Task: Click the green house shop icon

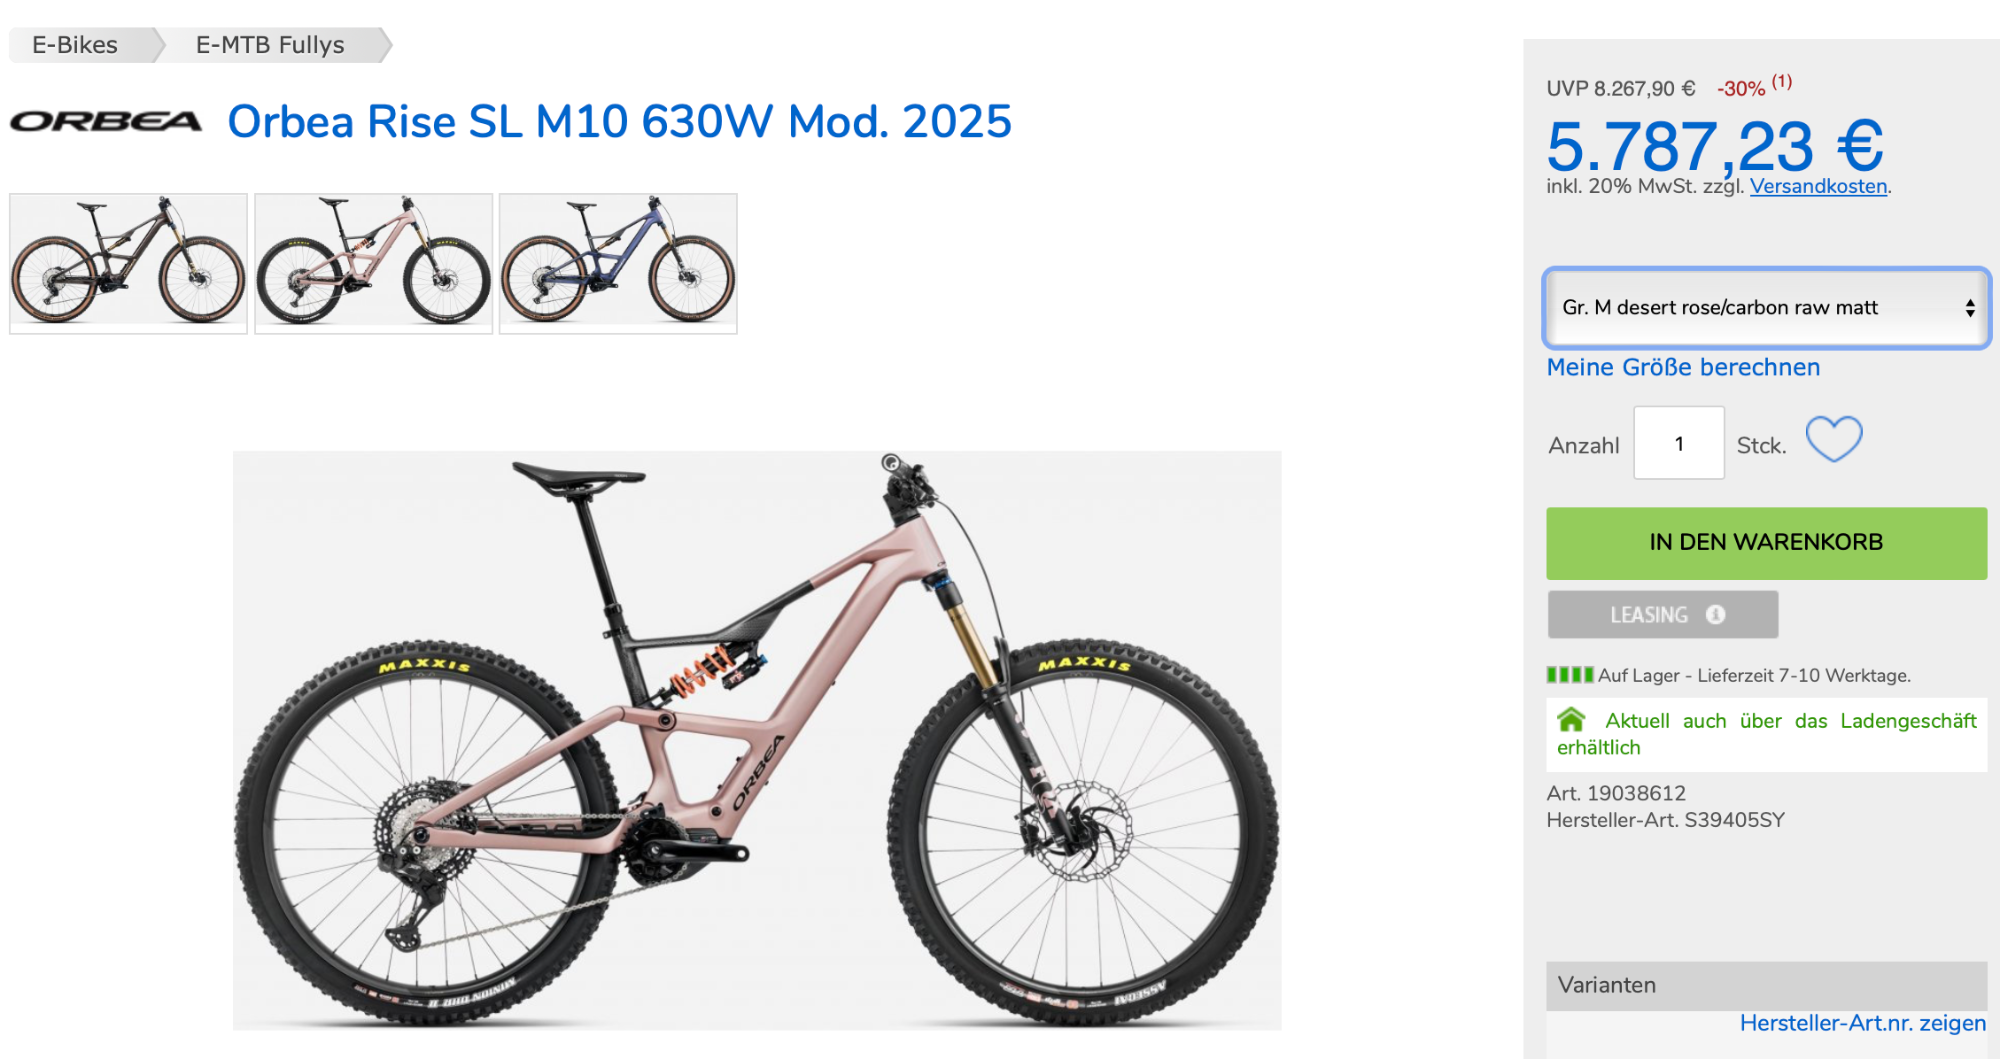Action: (x=1572, y=719)
